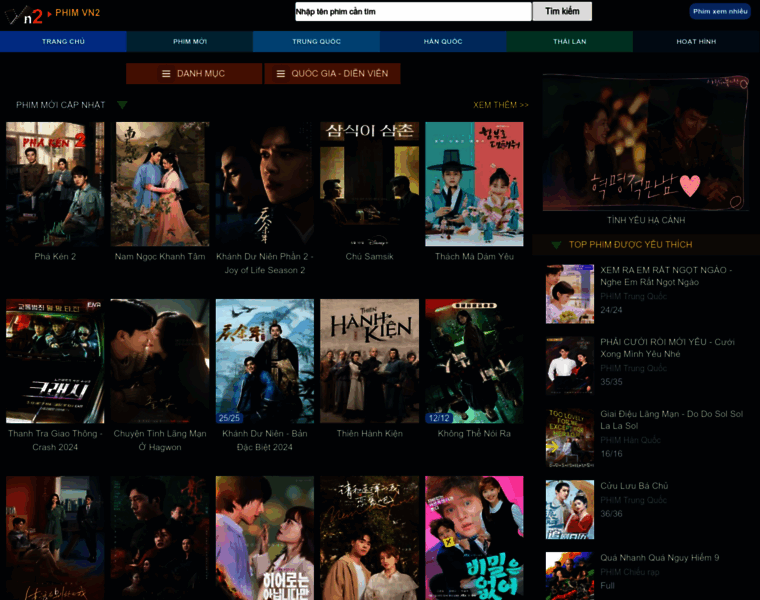Expand the QUỐC GIA - DIỄN VIÊN dropdown
The width and height of the screenshot is (760, 600).
332,74
